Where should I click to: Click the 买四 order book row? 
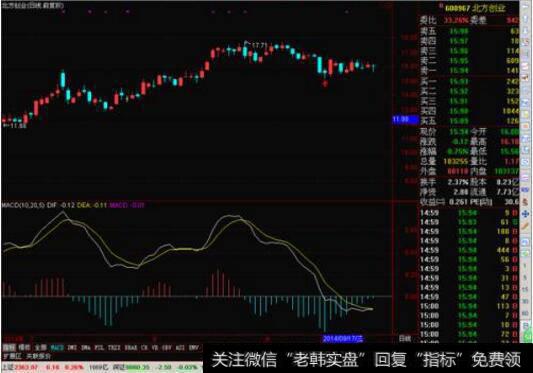pyautogui.click(x=469, y=111)
